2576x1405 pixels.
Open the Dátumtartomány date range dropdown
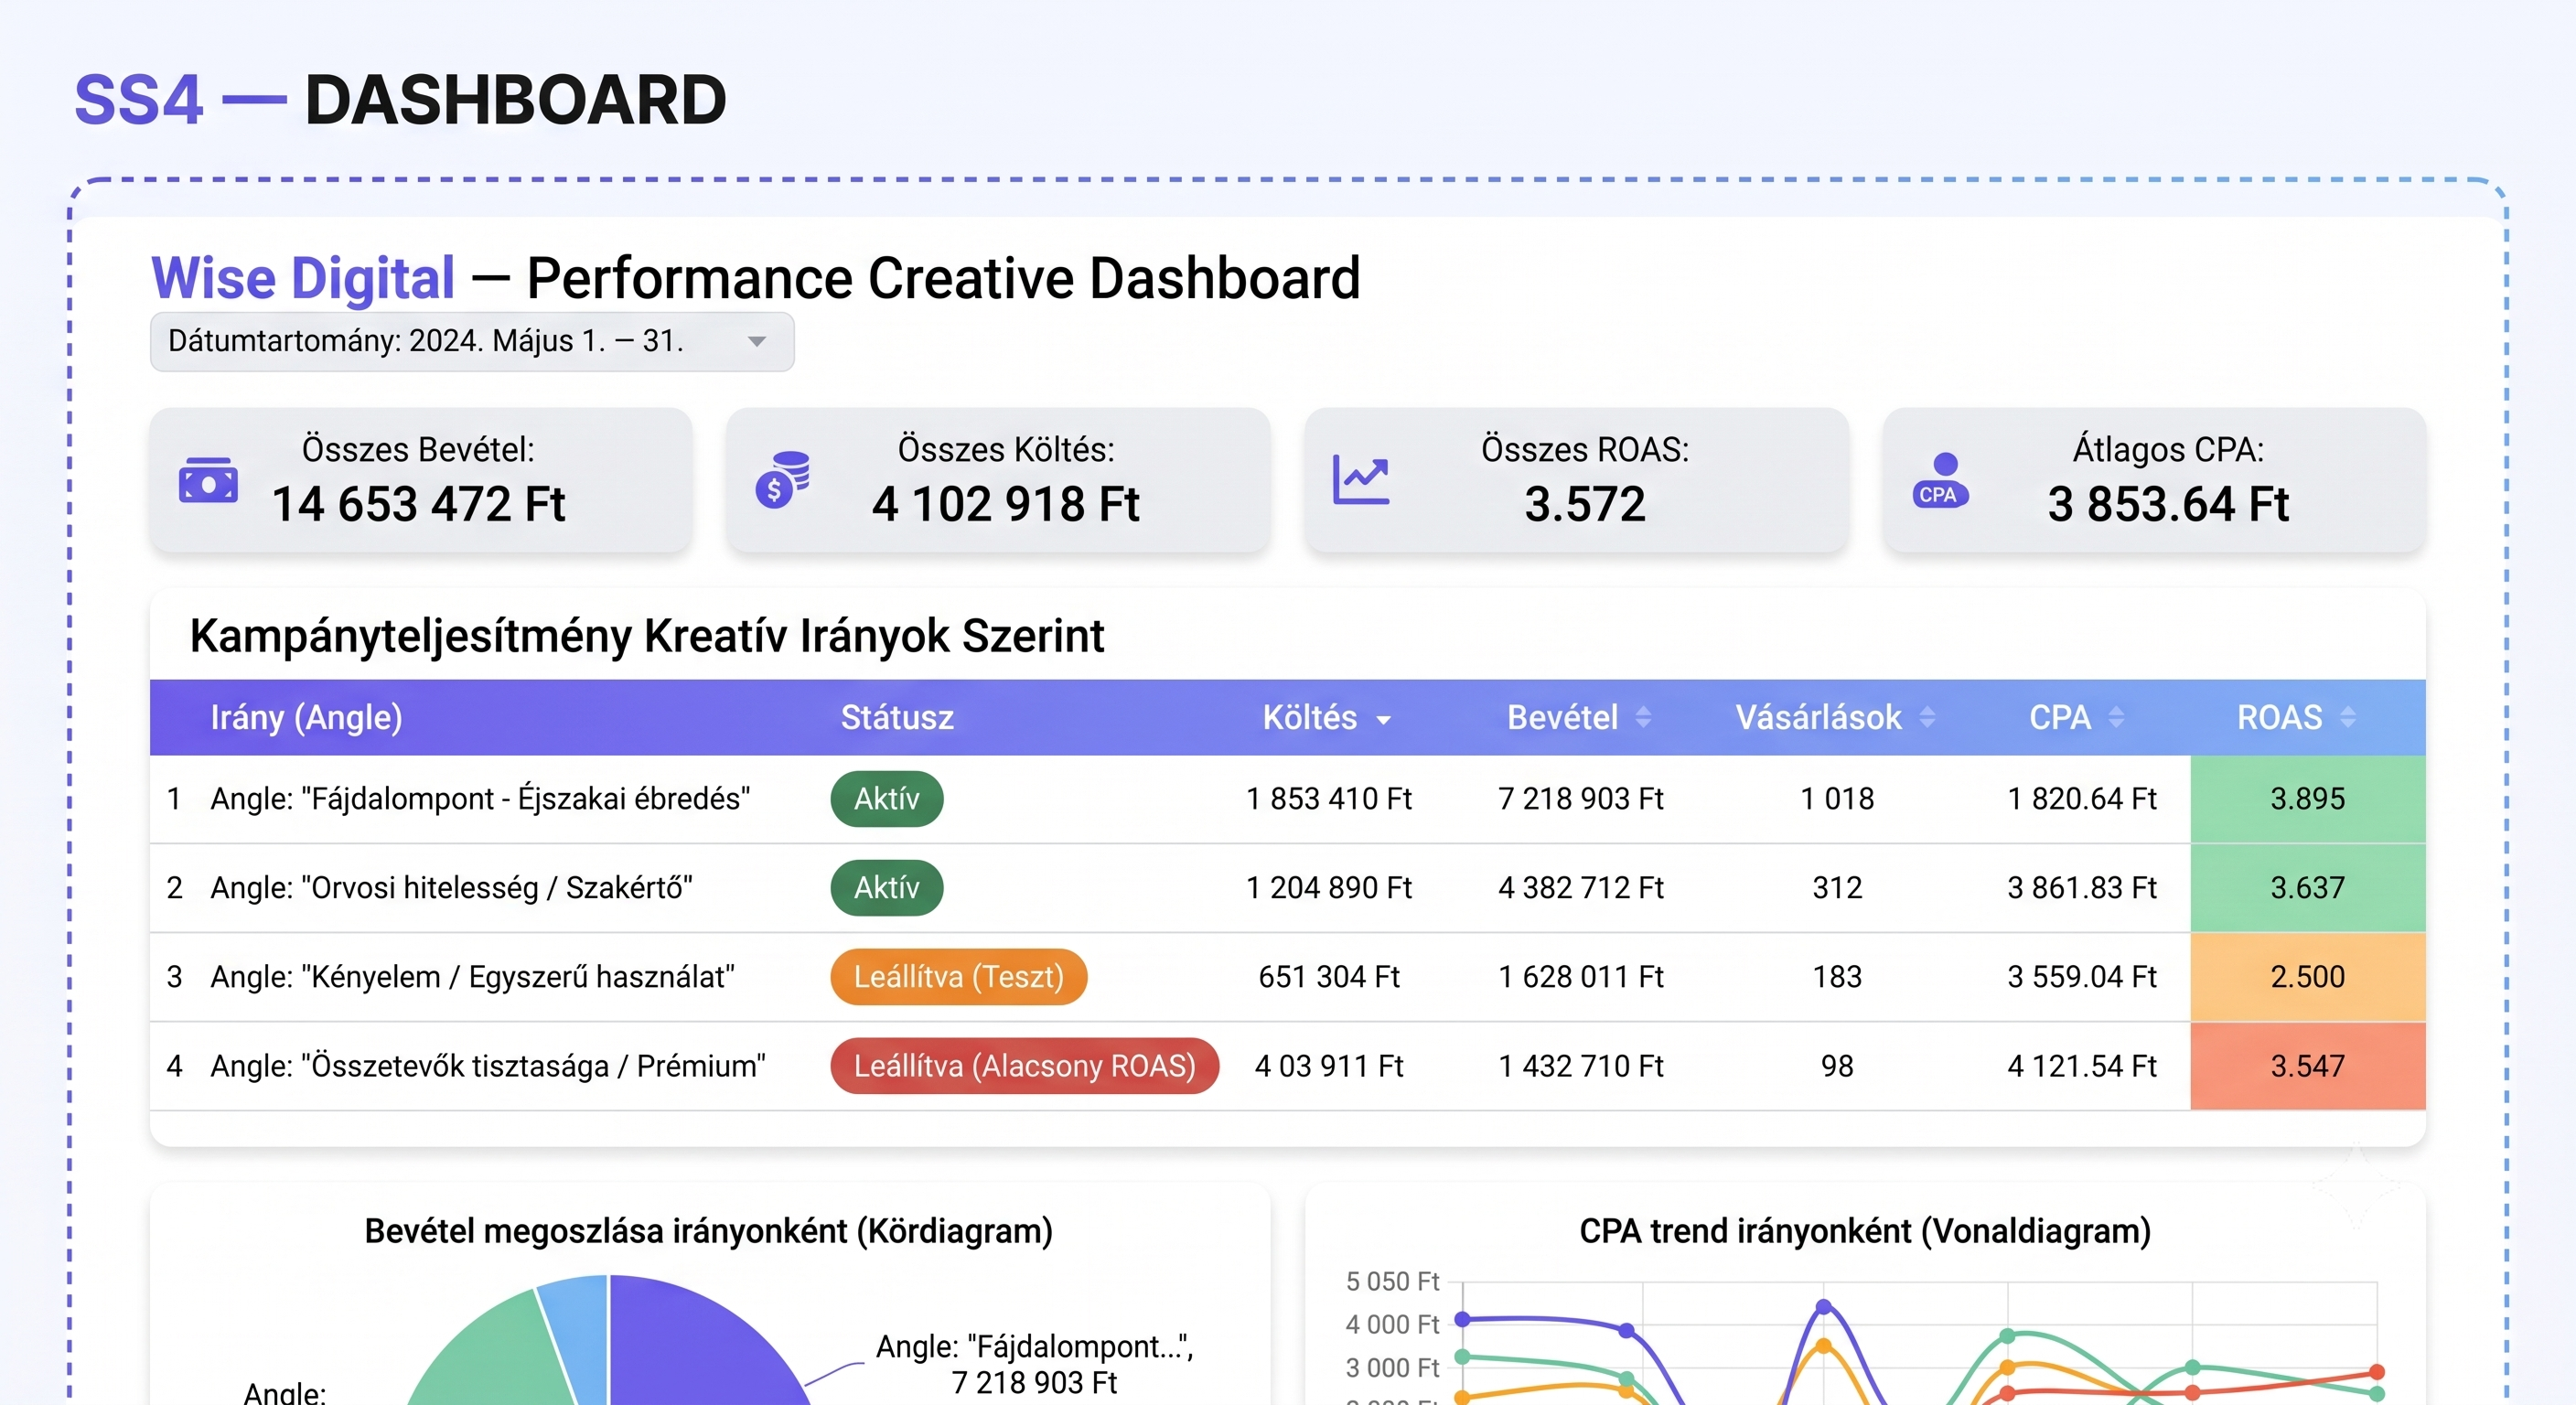tap(472, 342)
